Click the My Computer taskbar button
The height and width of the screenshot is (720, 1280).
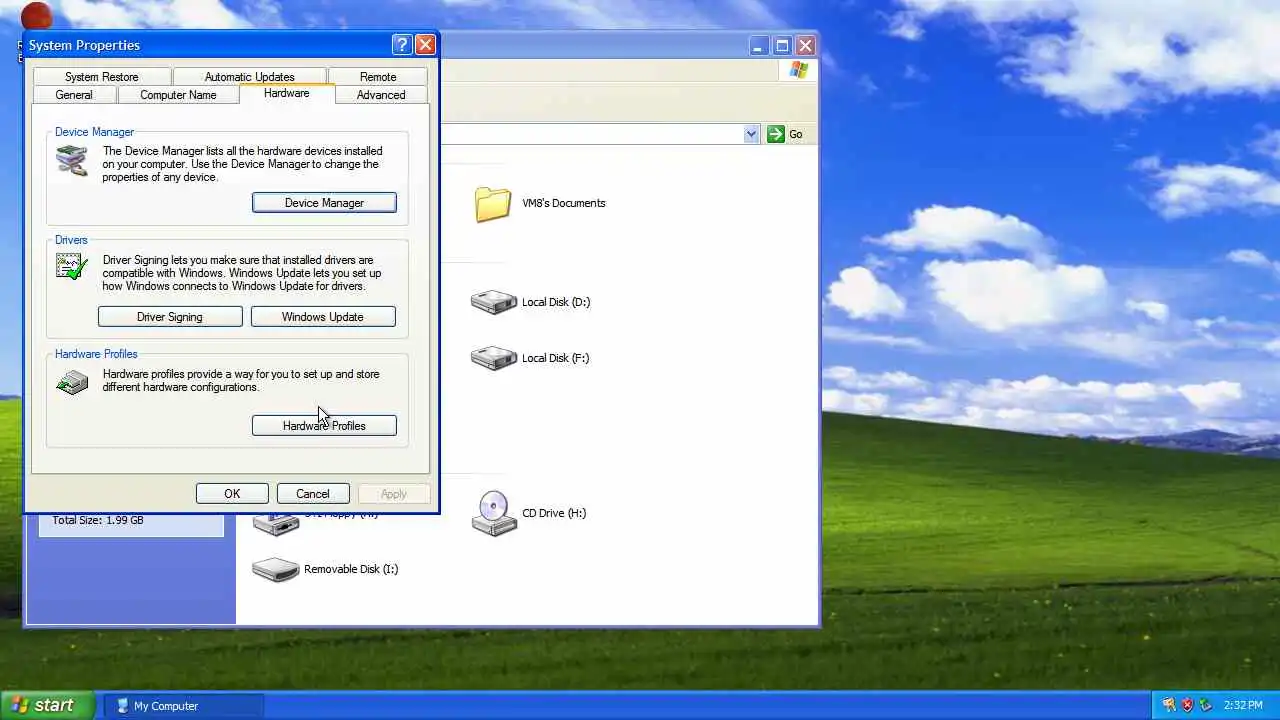[184, 706]
